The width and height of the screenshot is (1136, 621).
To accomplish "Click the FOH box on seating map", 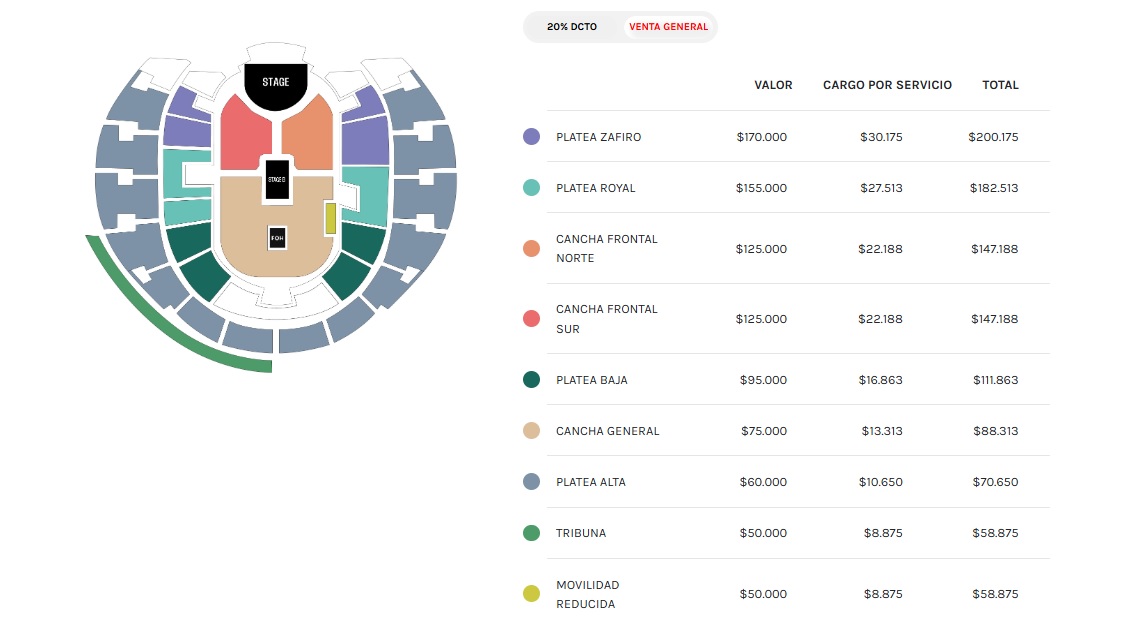I will pyautogui.click(x=277, y=239).
